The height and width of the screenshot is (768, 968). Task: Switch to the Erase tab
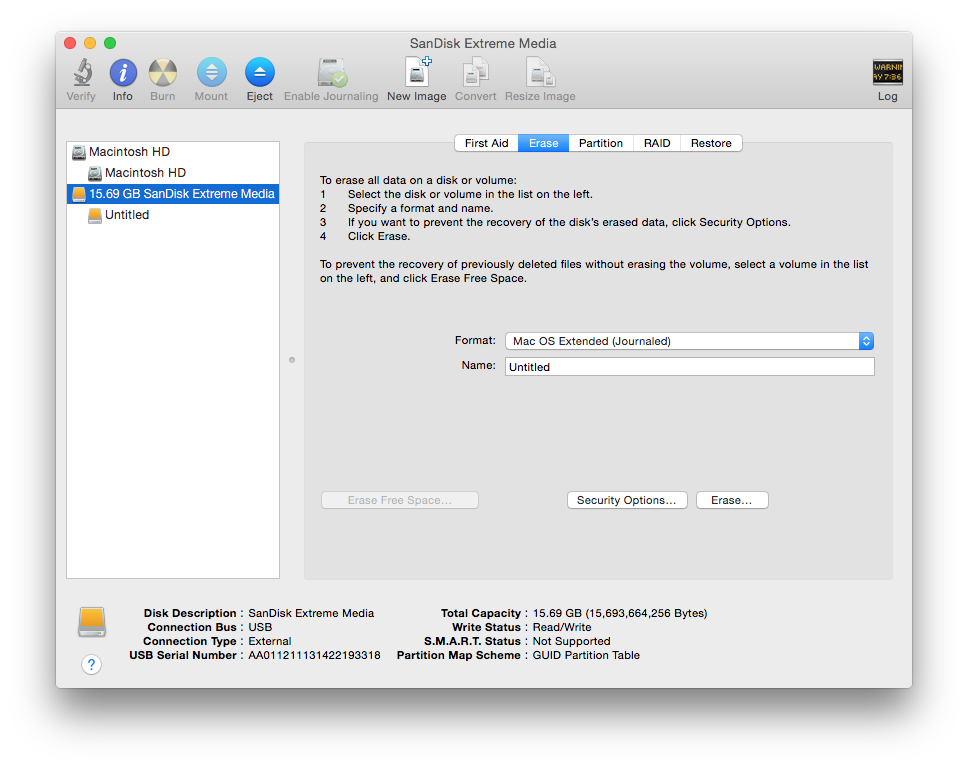click(543, 143)
